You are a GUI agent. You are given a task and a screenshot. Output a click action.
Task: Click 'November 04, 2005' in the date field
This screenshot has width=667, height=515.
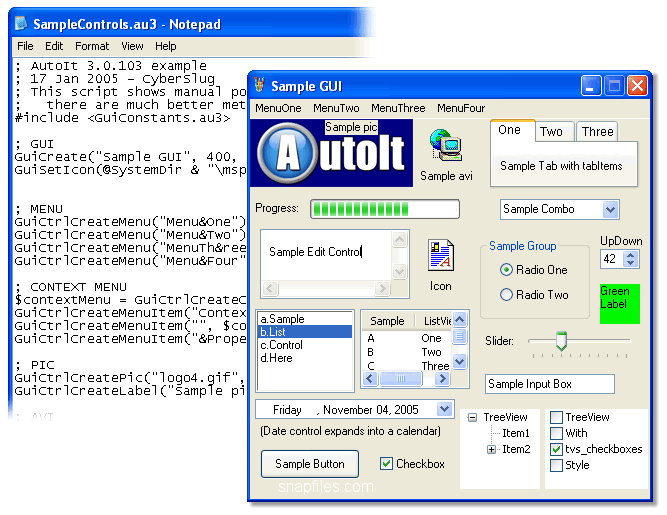tap(371, 410)
